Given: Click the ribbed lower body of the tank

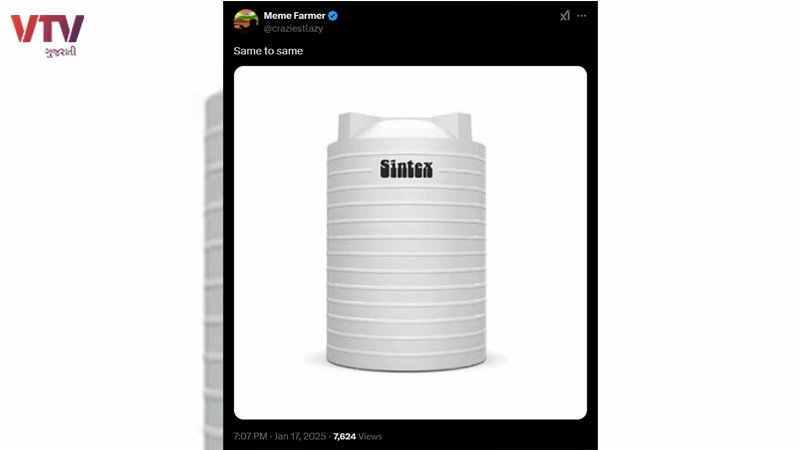Looking at the screenshot, I should coord(406,286).
